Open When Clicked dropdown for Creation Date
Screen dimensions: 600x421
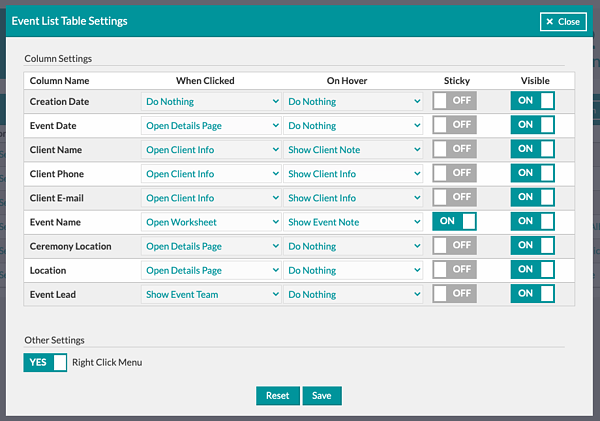tap(212, 101)
